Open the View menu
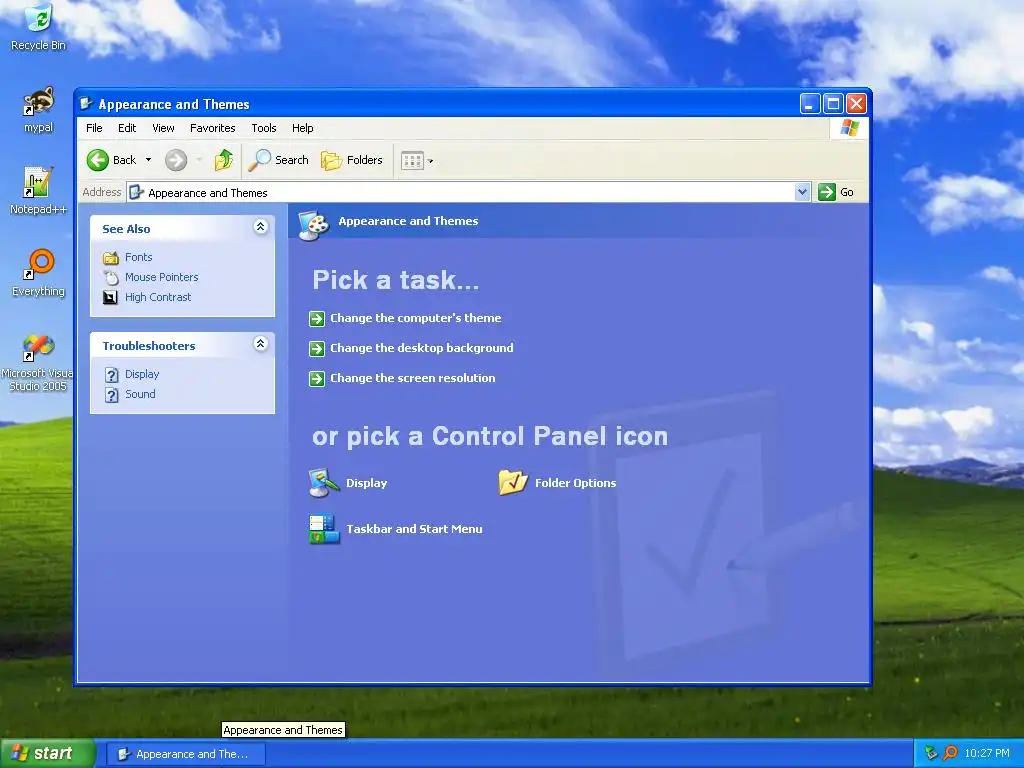The height and width of the screenshot is (768, 1024). tap(163, 128)
